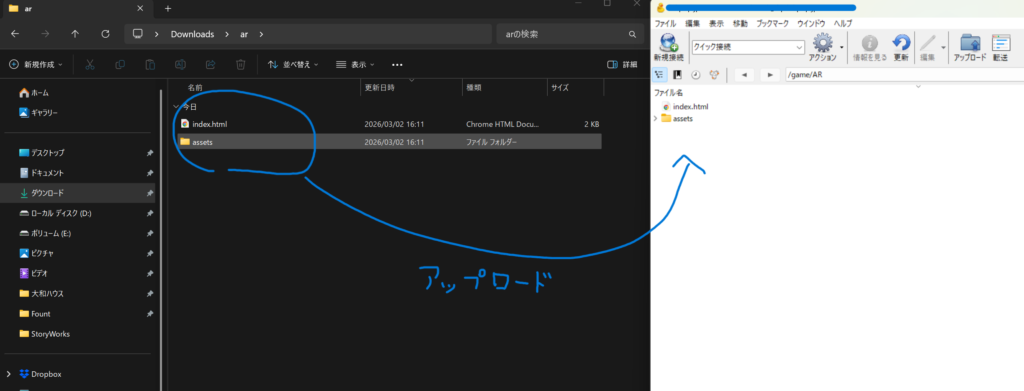Open Cyberduck's 表示 menu in the menu bar
1024x391 pixels.
coord(716,23)
